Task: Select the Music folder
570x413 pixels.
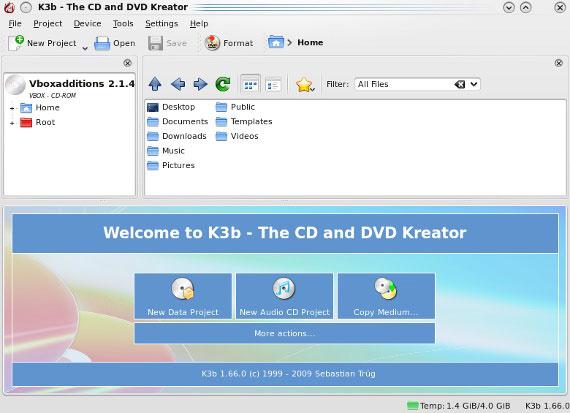Action: [166, 151]
